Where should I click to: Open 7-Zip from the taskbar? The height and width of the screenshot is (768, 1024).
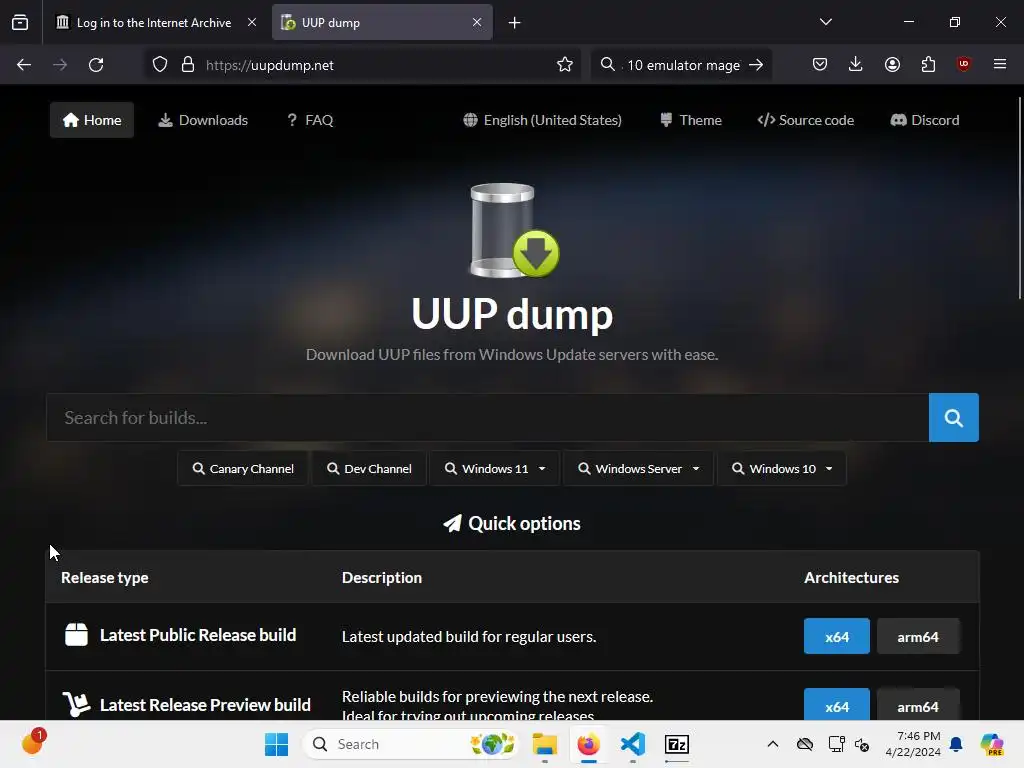tap(677, 744)
